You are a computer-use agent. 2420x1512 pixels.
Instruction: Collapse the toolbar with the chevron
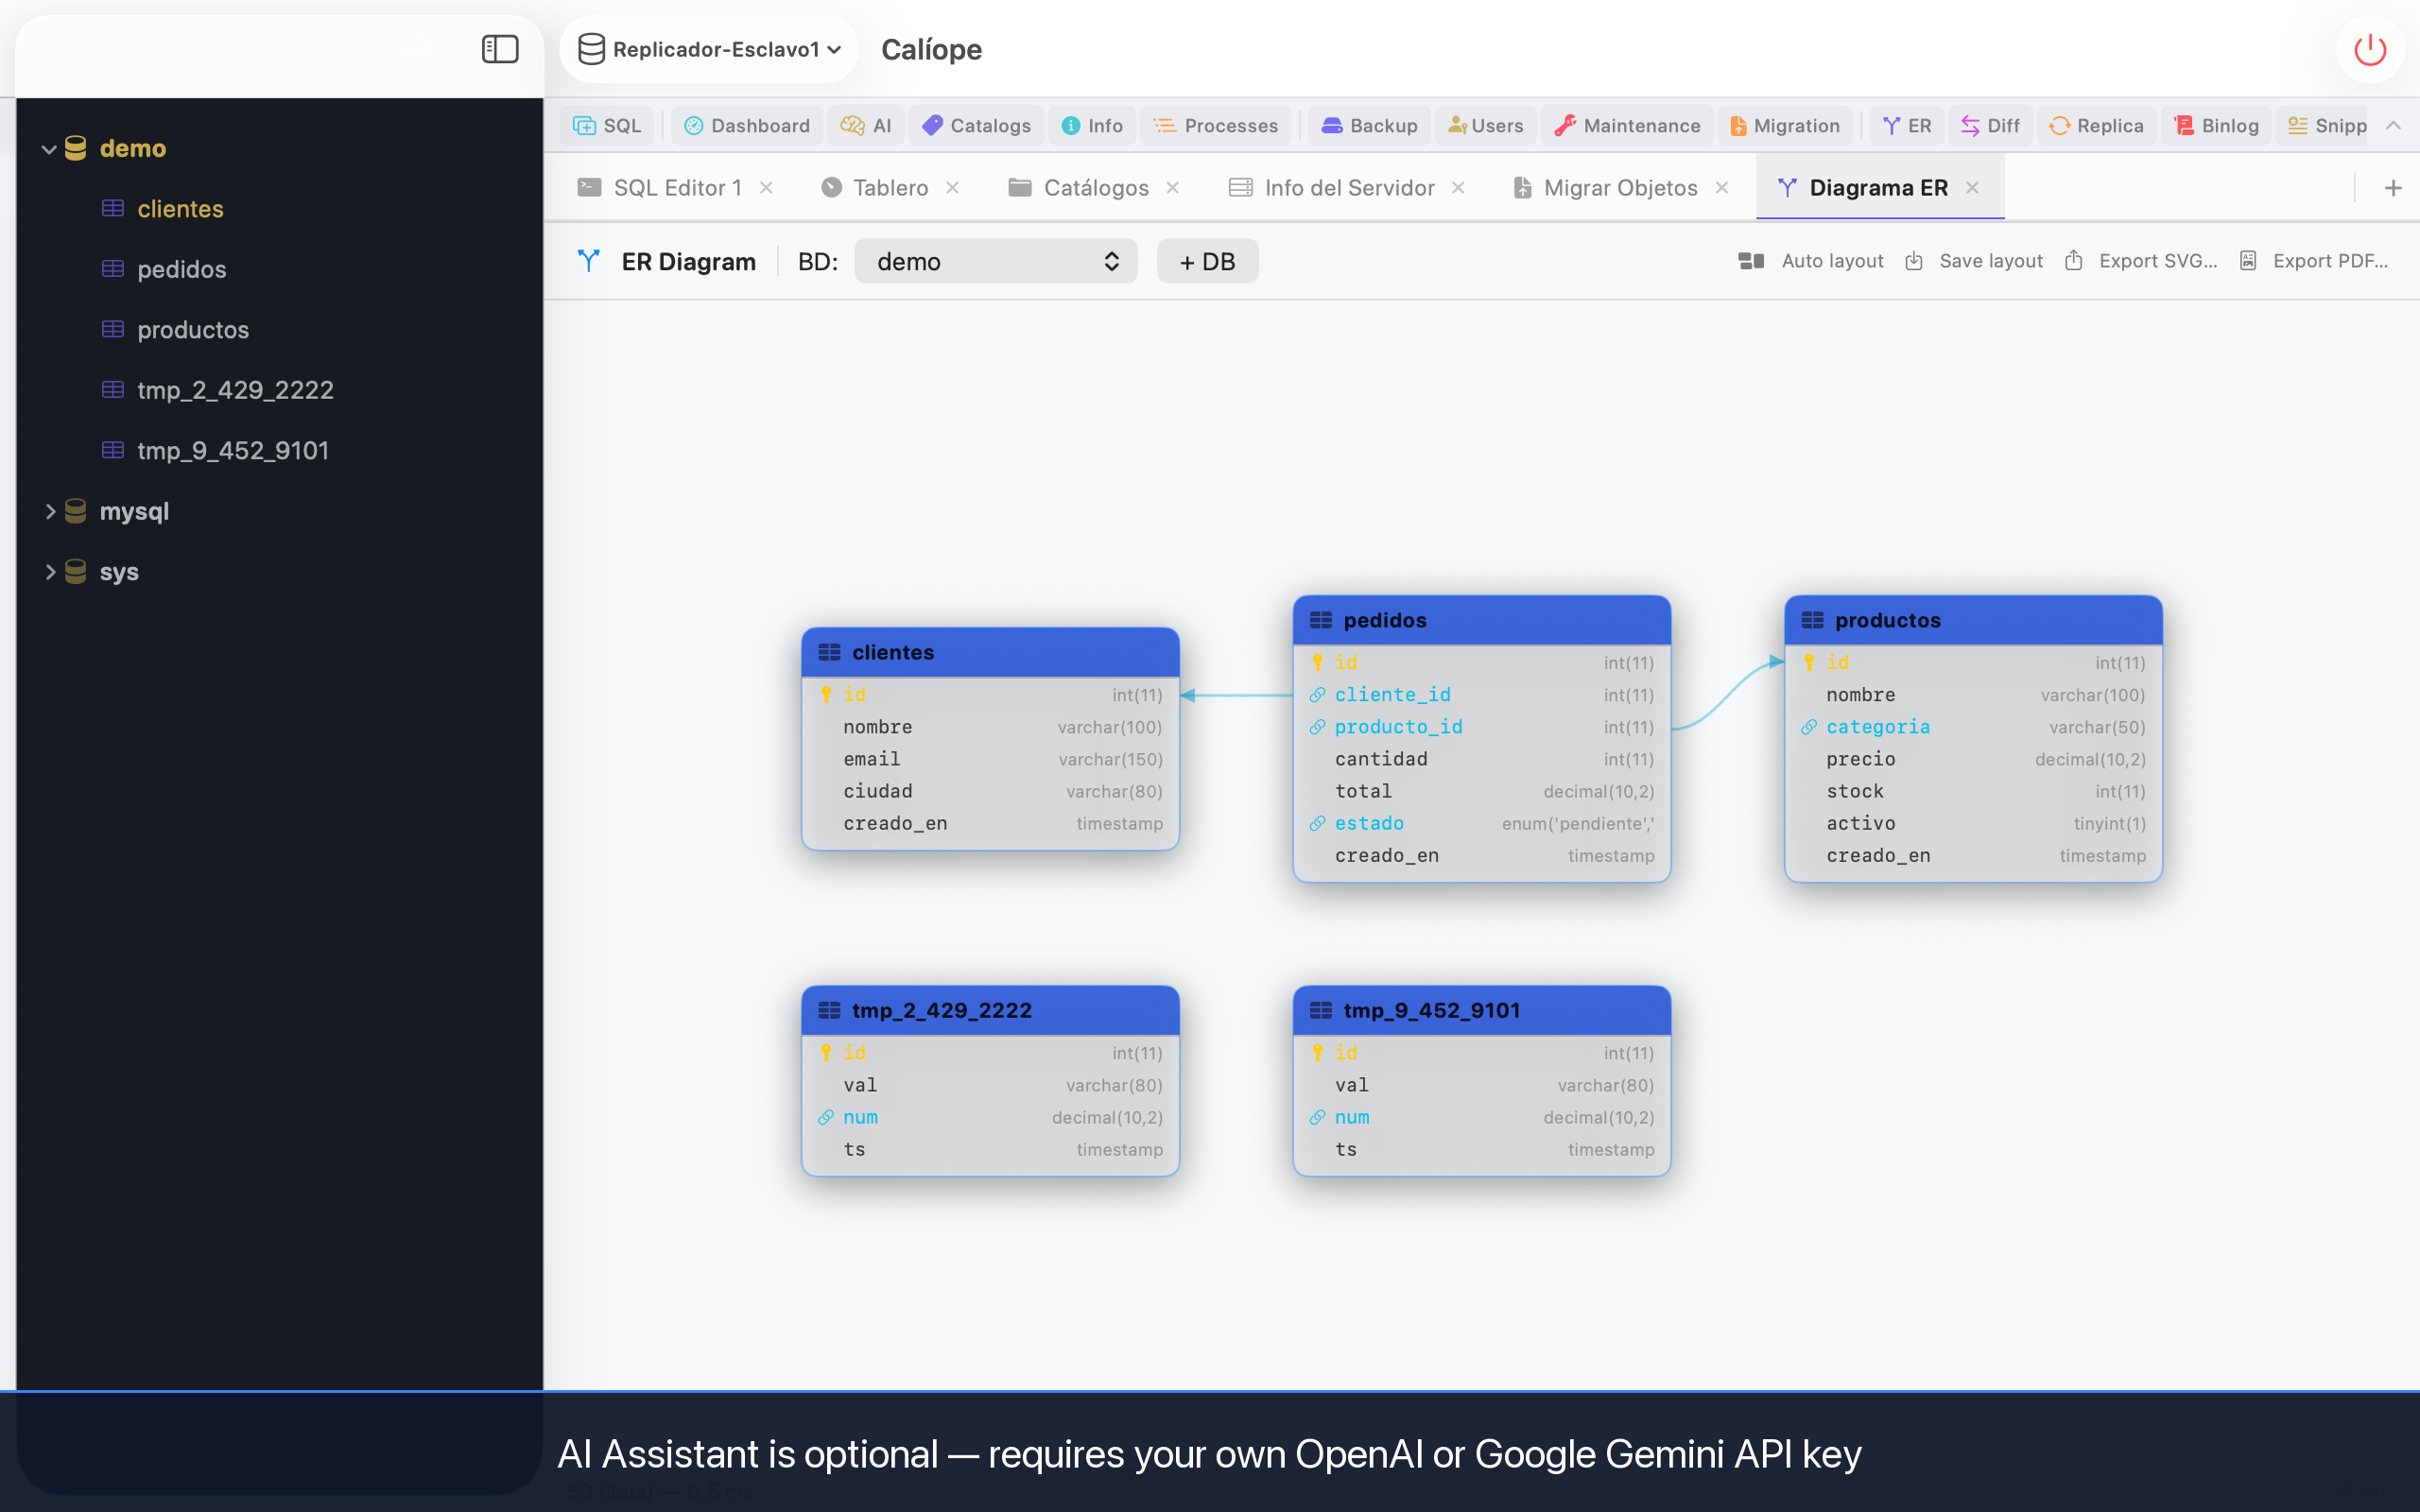pos(2393,125)
